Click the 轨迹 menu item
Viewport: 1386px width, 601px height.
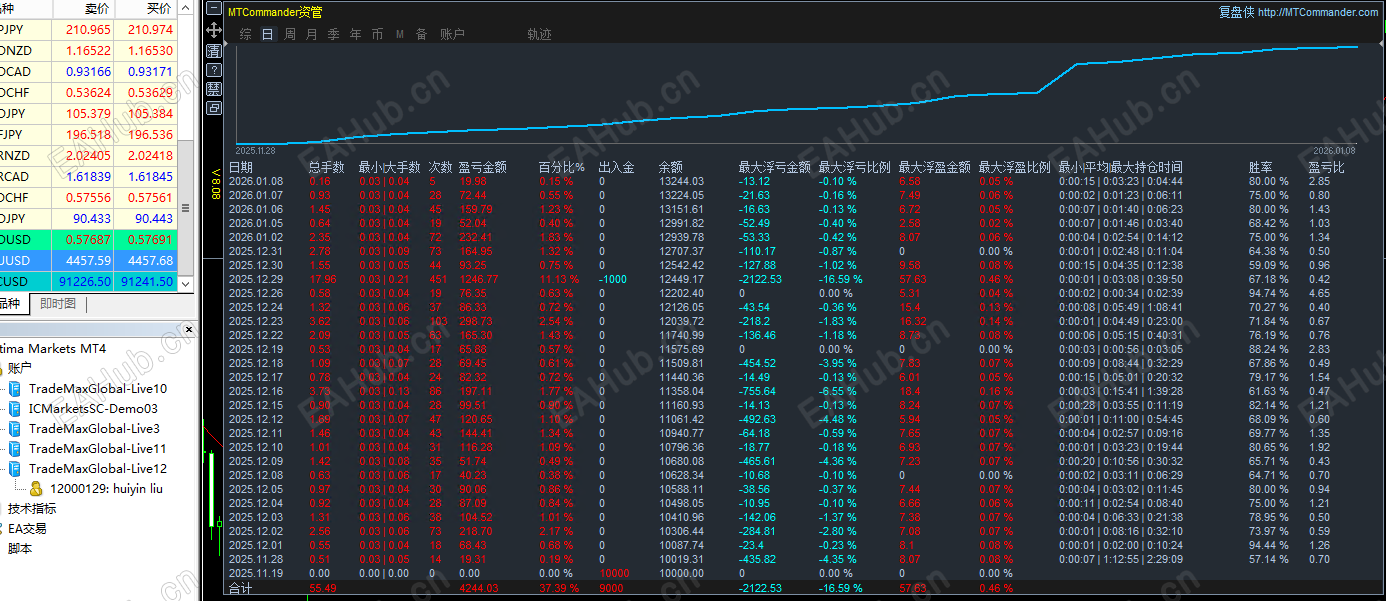540,33
